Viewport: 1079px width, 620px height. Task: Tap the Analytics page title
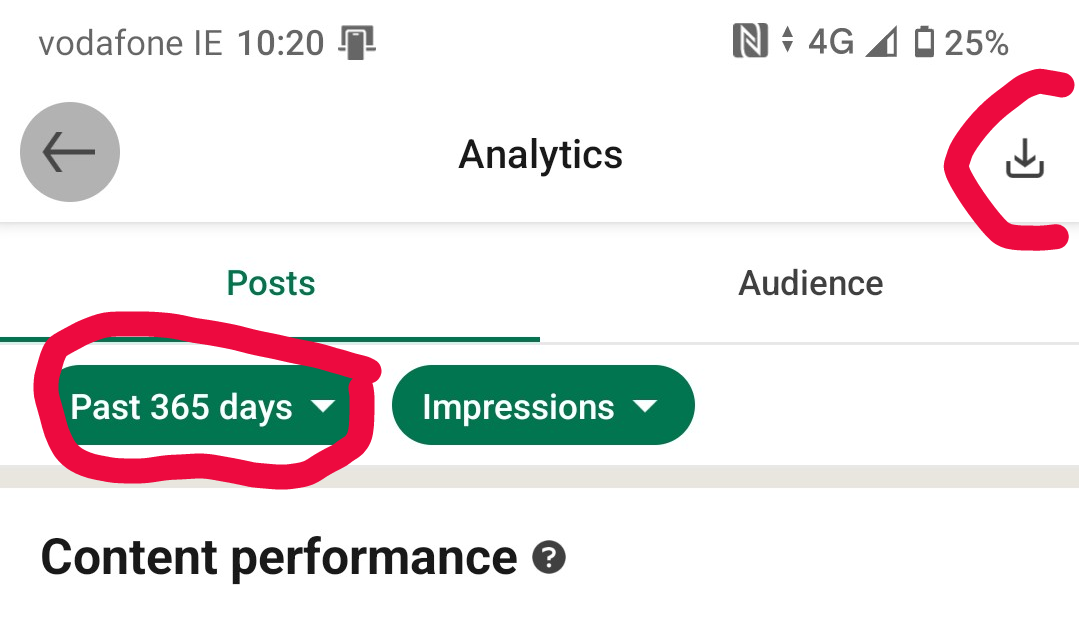point(540,154)
